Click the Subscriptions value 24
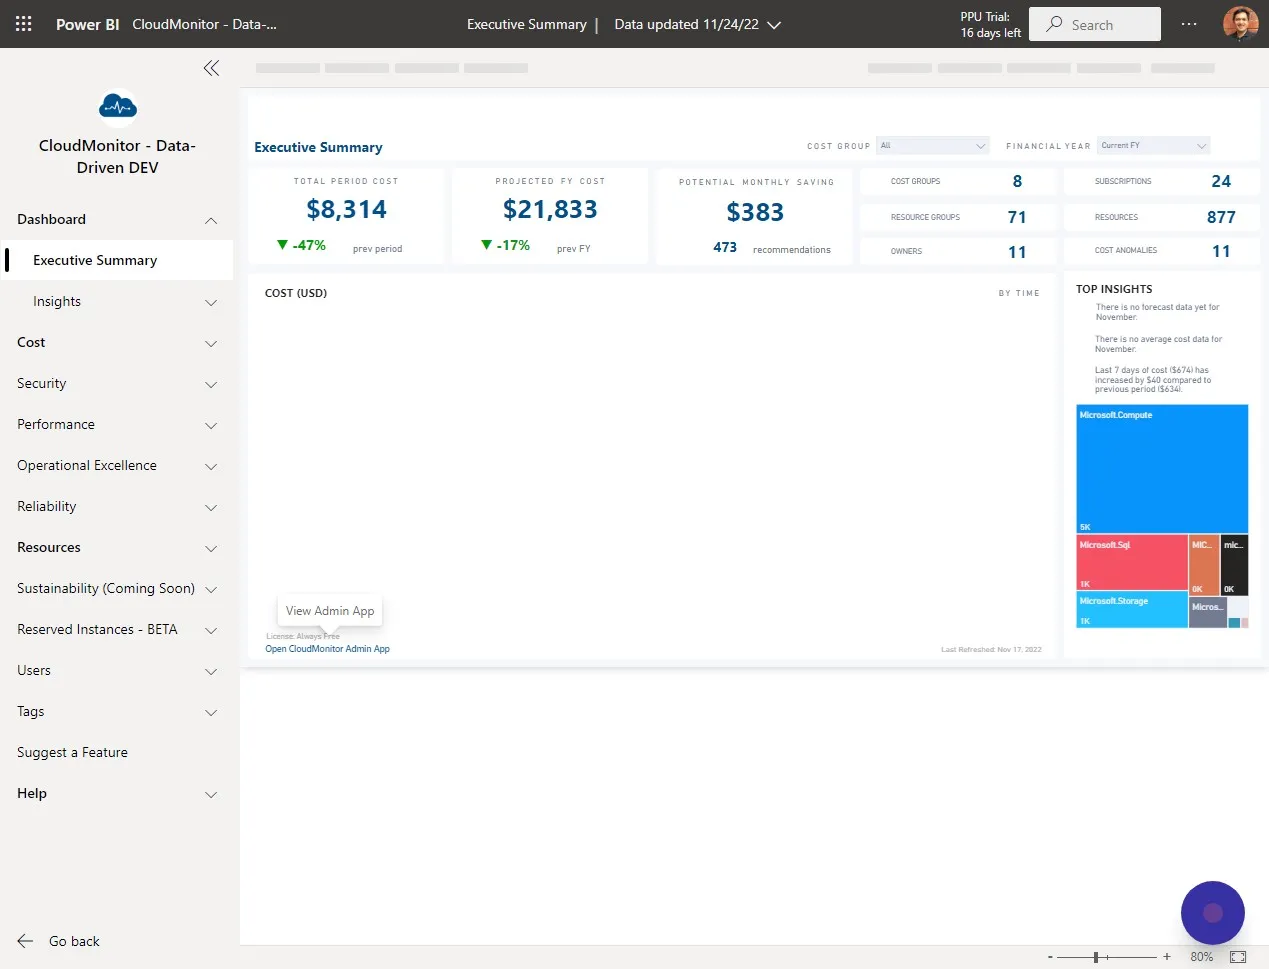This screenshot has width=1269, height=969. click(x=1221, y=181)
